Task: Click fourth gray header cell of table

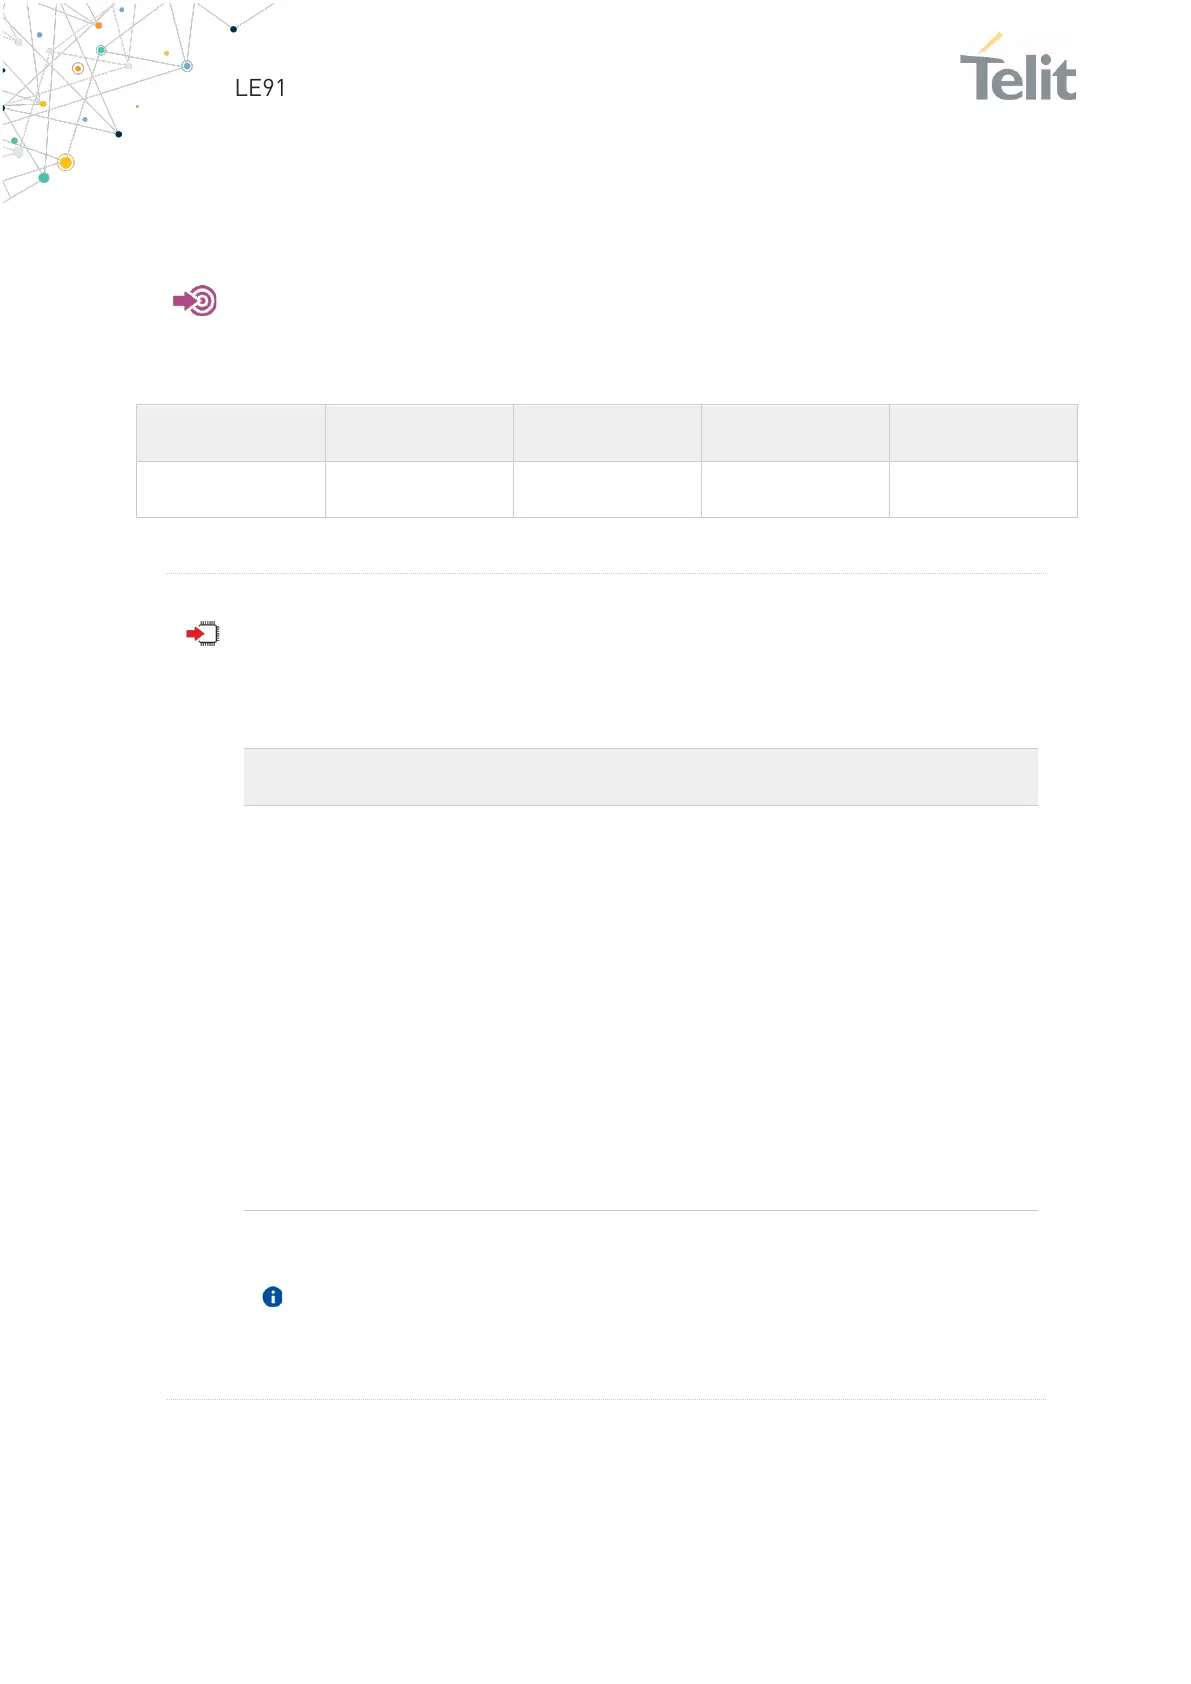Action: click(x=795, y=433)
